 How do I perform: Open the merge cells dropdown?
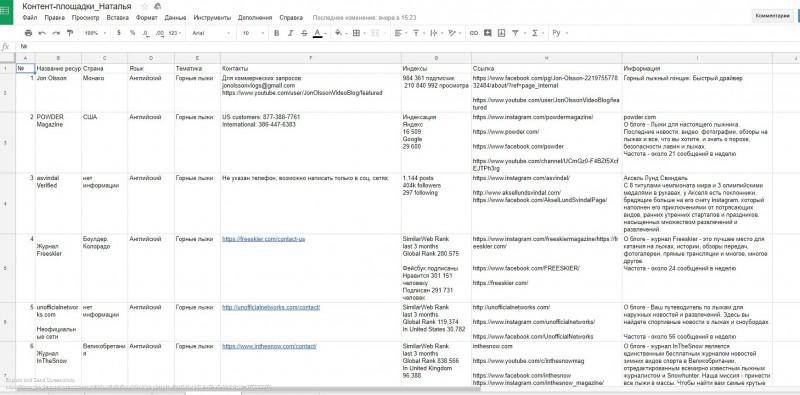(x=377, y=33)
